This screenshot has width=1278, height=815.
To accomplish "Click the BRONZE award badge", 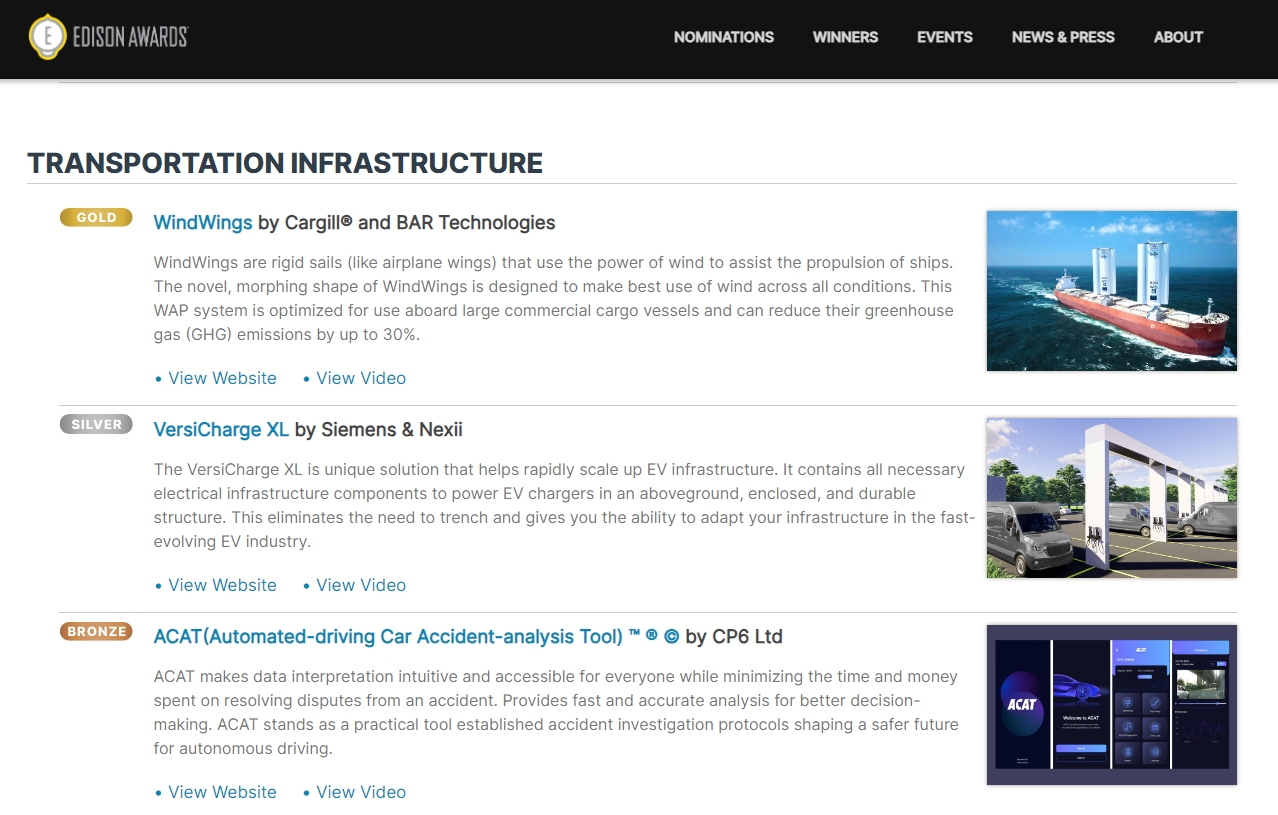I will point(96,631).
